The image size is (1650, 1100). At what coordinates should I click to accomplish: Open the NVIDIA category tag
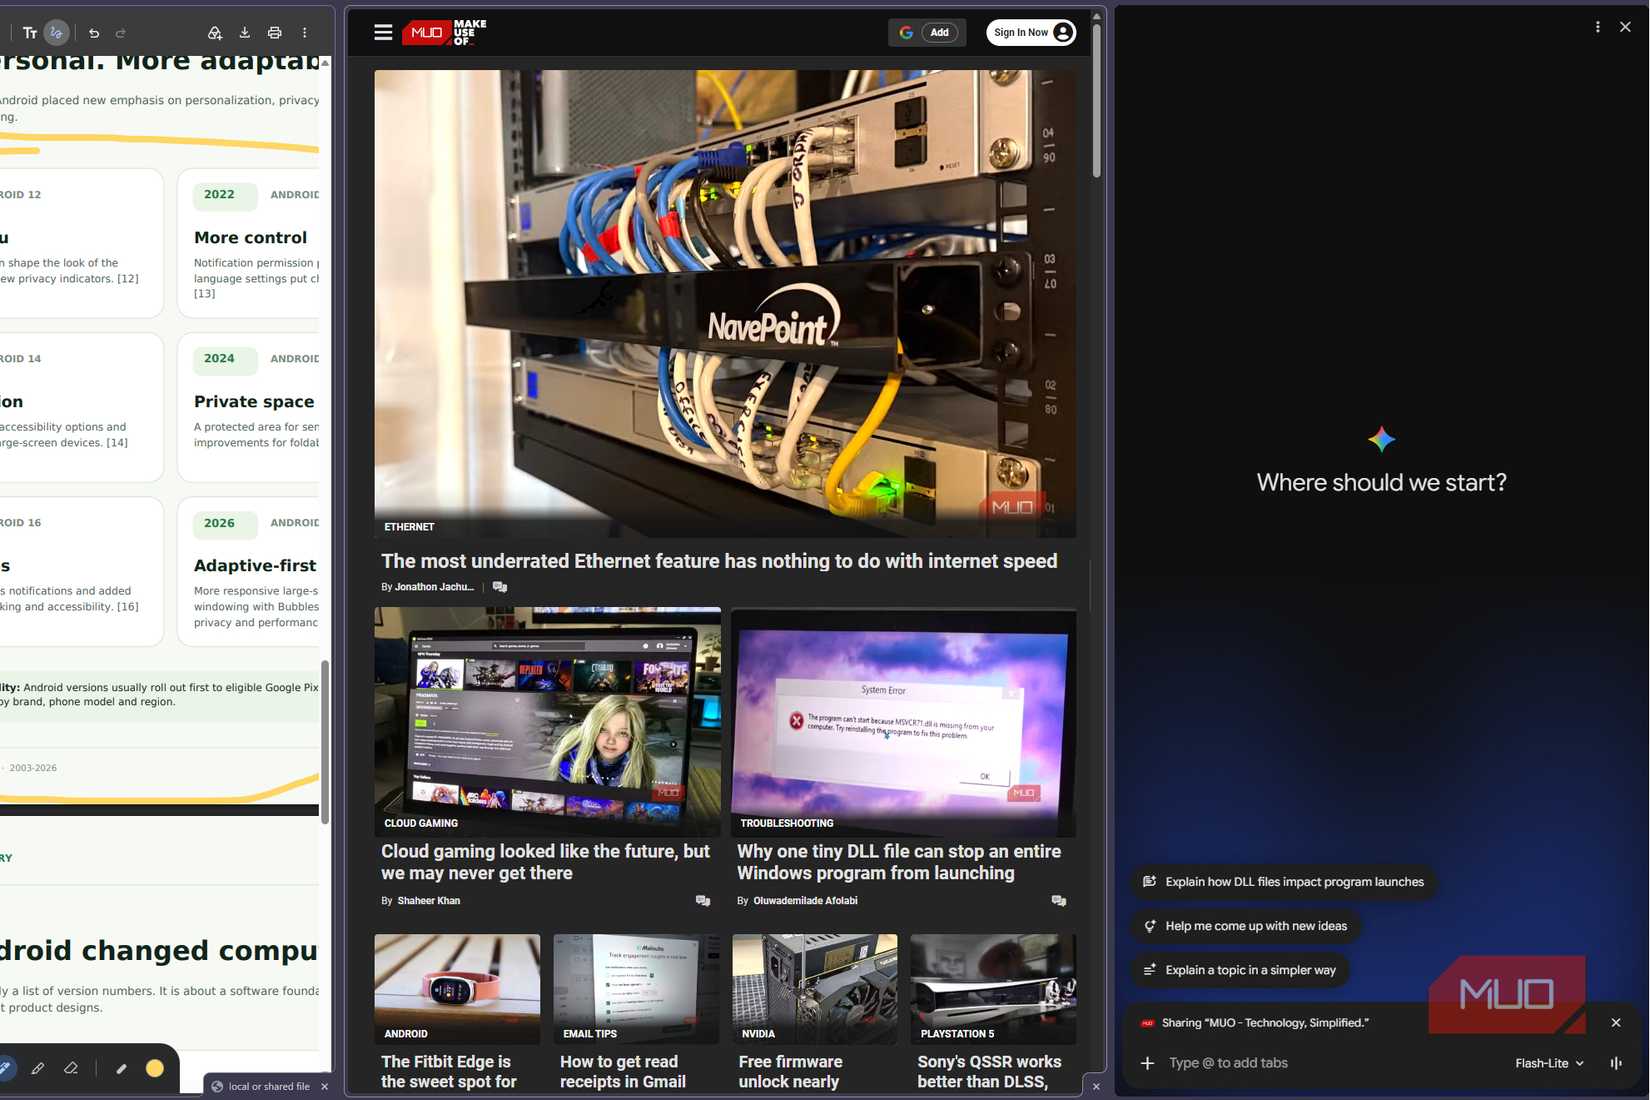point(758,1034)
